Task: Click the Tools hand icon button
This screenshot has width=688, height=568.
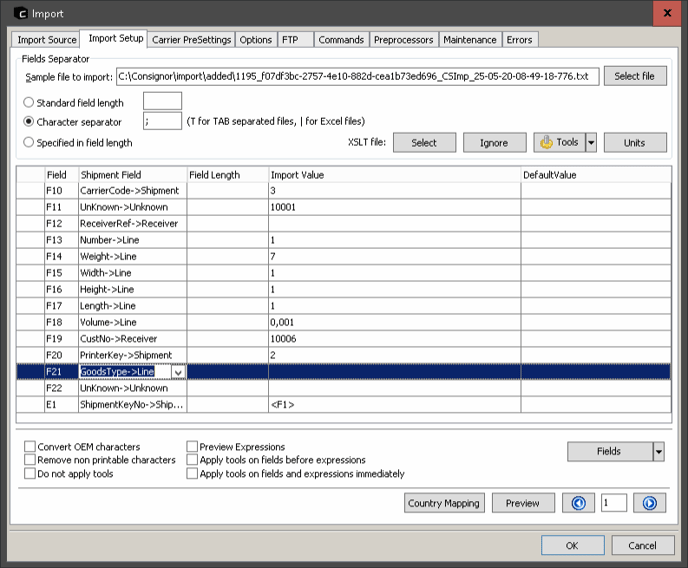Action: 559,143
